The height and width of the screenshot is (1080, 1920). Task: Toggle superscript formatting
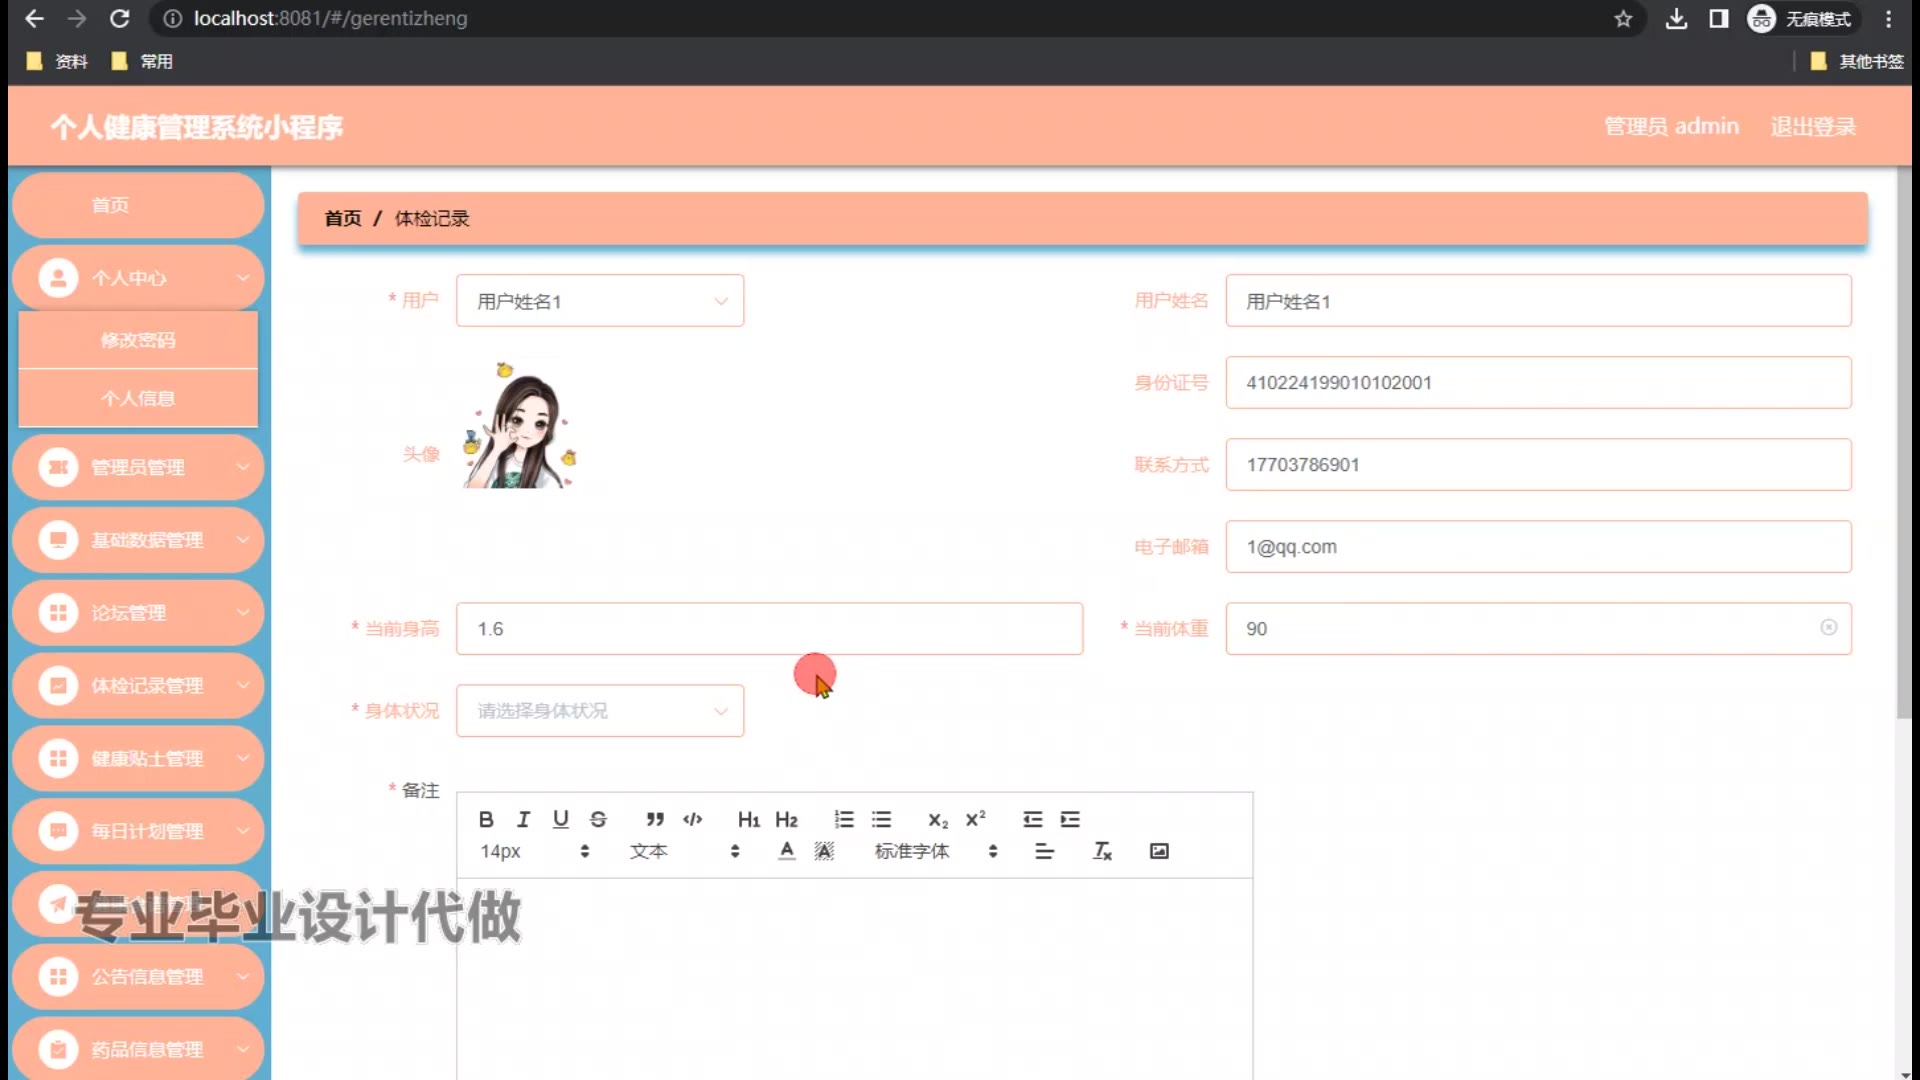pos(975,819)
